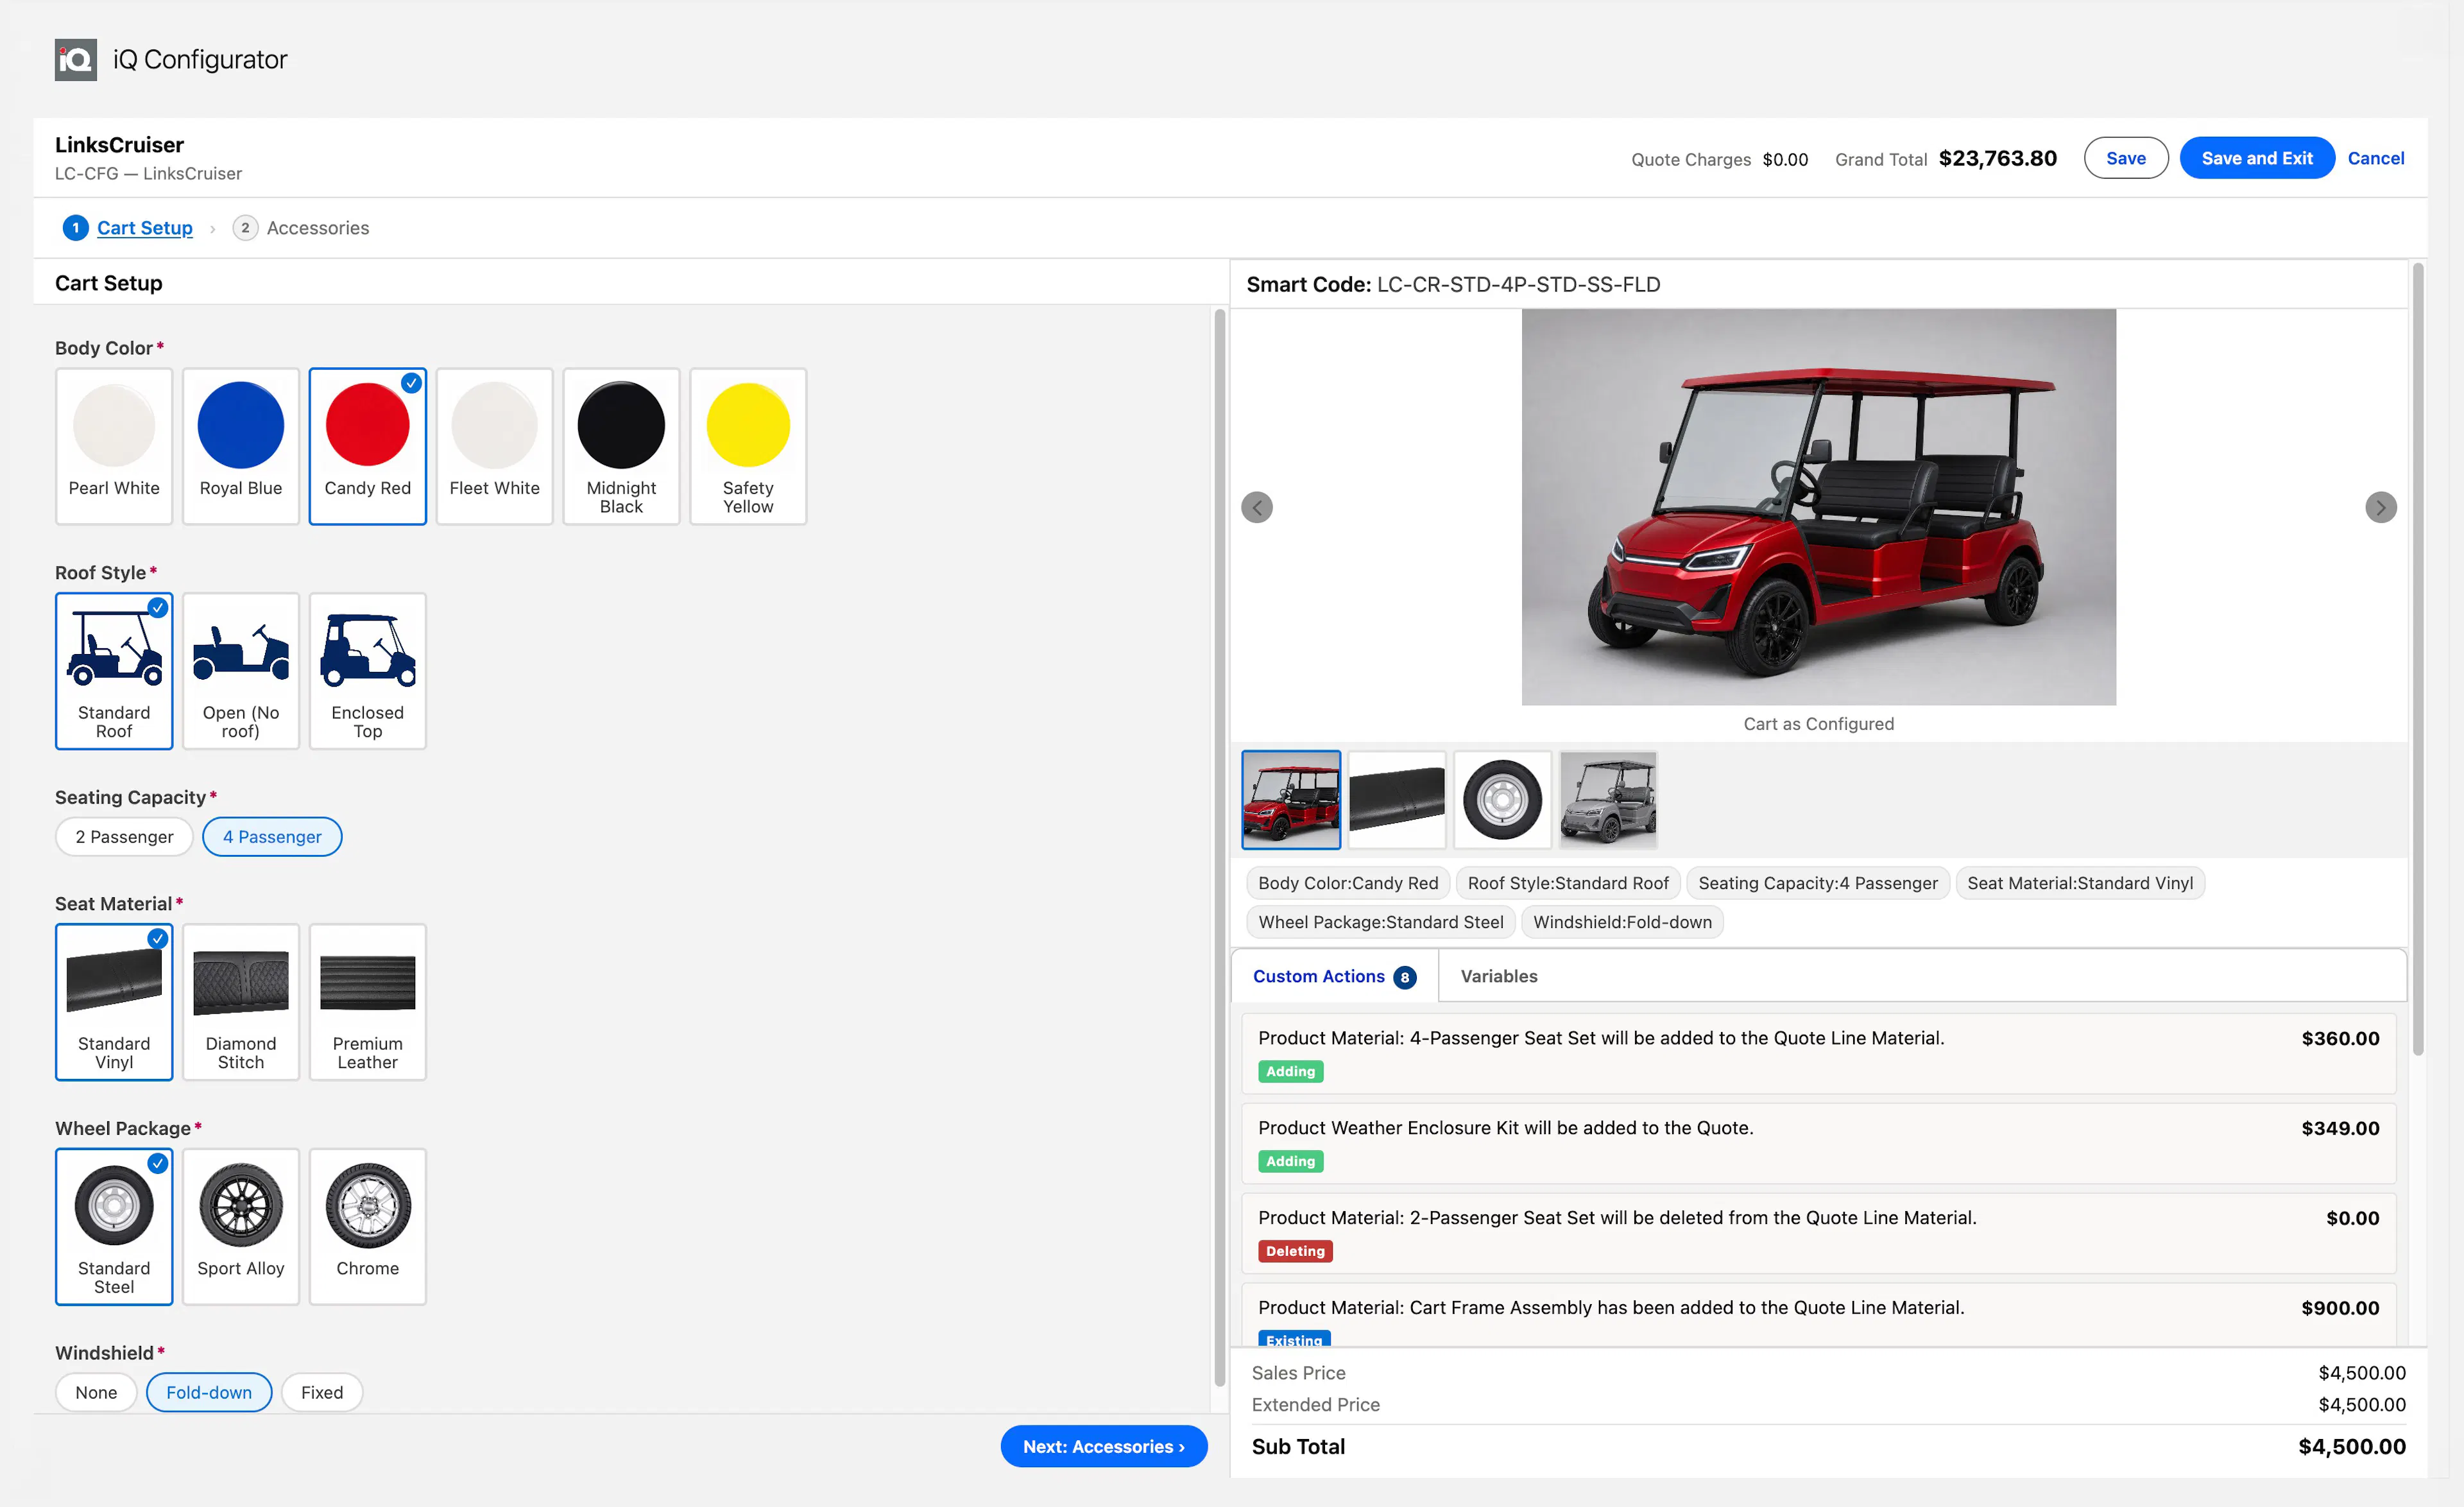Screen dimensions: 2464x1507
Task: Choose Safety Yellow body color swatch
Action: (748, 446)
